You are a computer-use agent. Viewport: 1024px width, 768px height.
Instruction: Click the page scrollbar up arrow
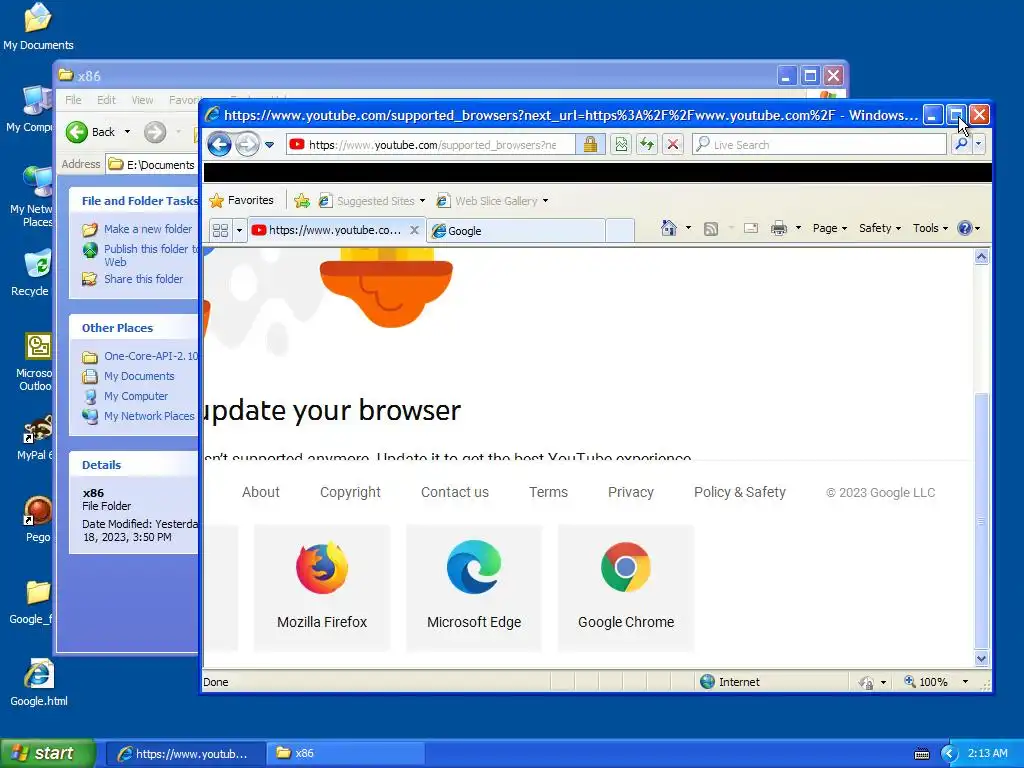tap(981, 257)
